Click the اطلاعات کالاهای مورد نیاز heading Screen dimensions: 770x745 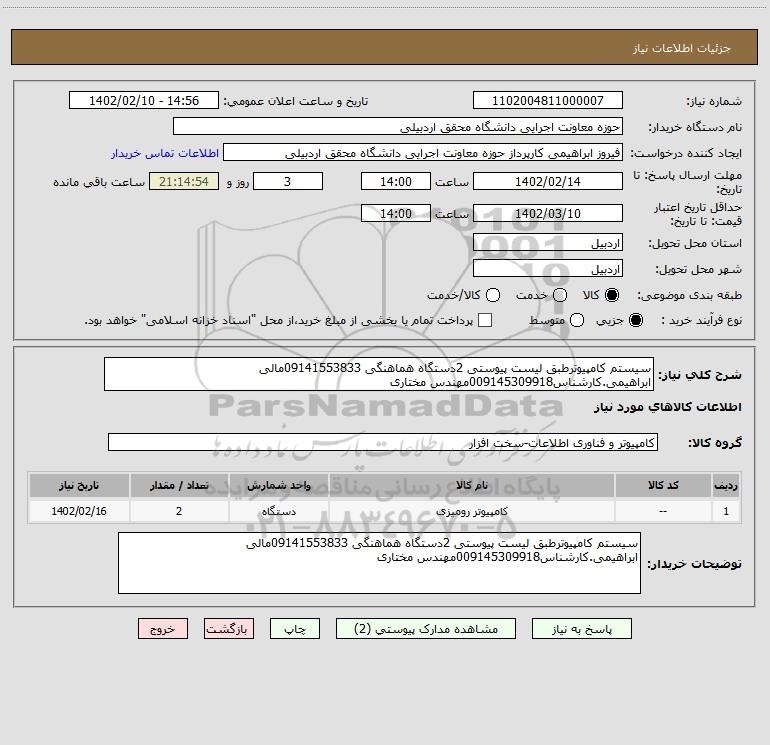coord(667,407)
